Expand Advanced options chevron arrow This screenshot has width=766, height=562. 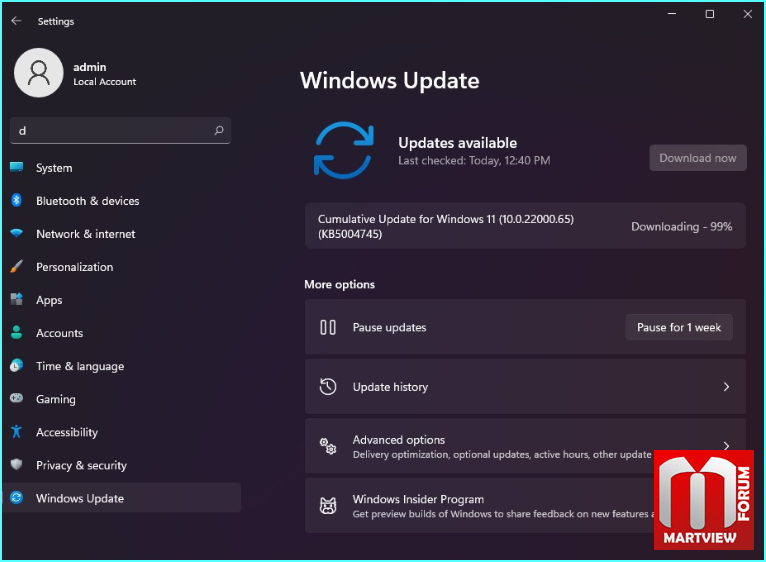tap(726, 446)
